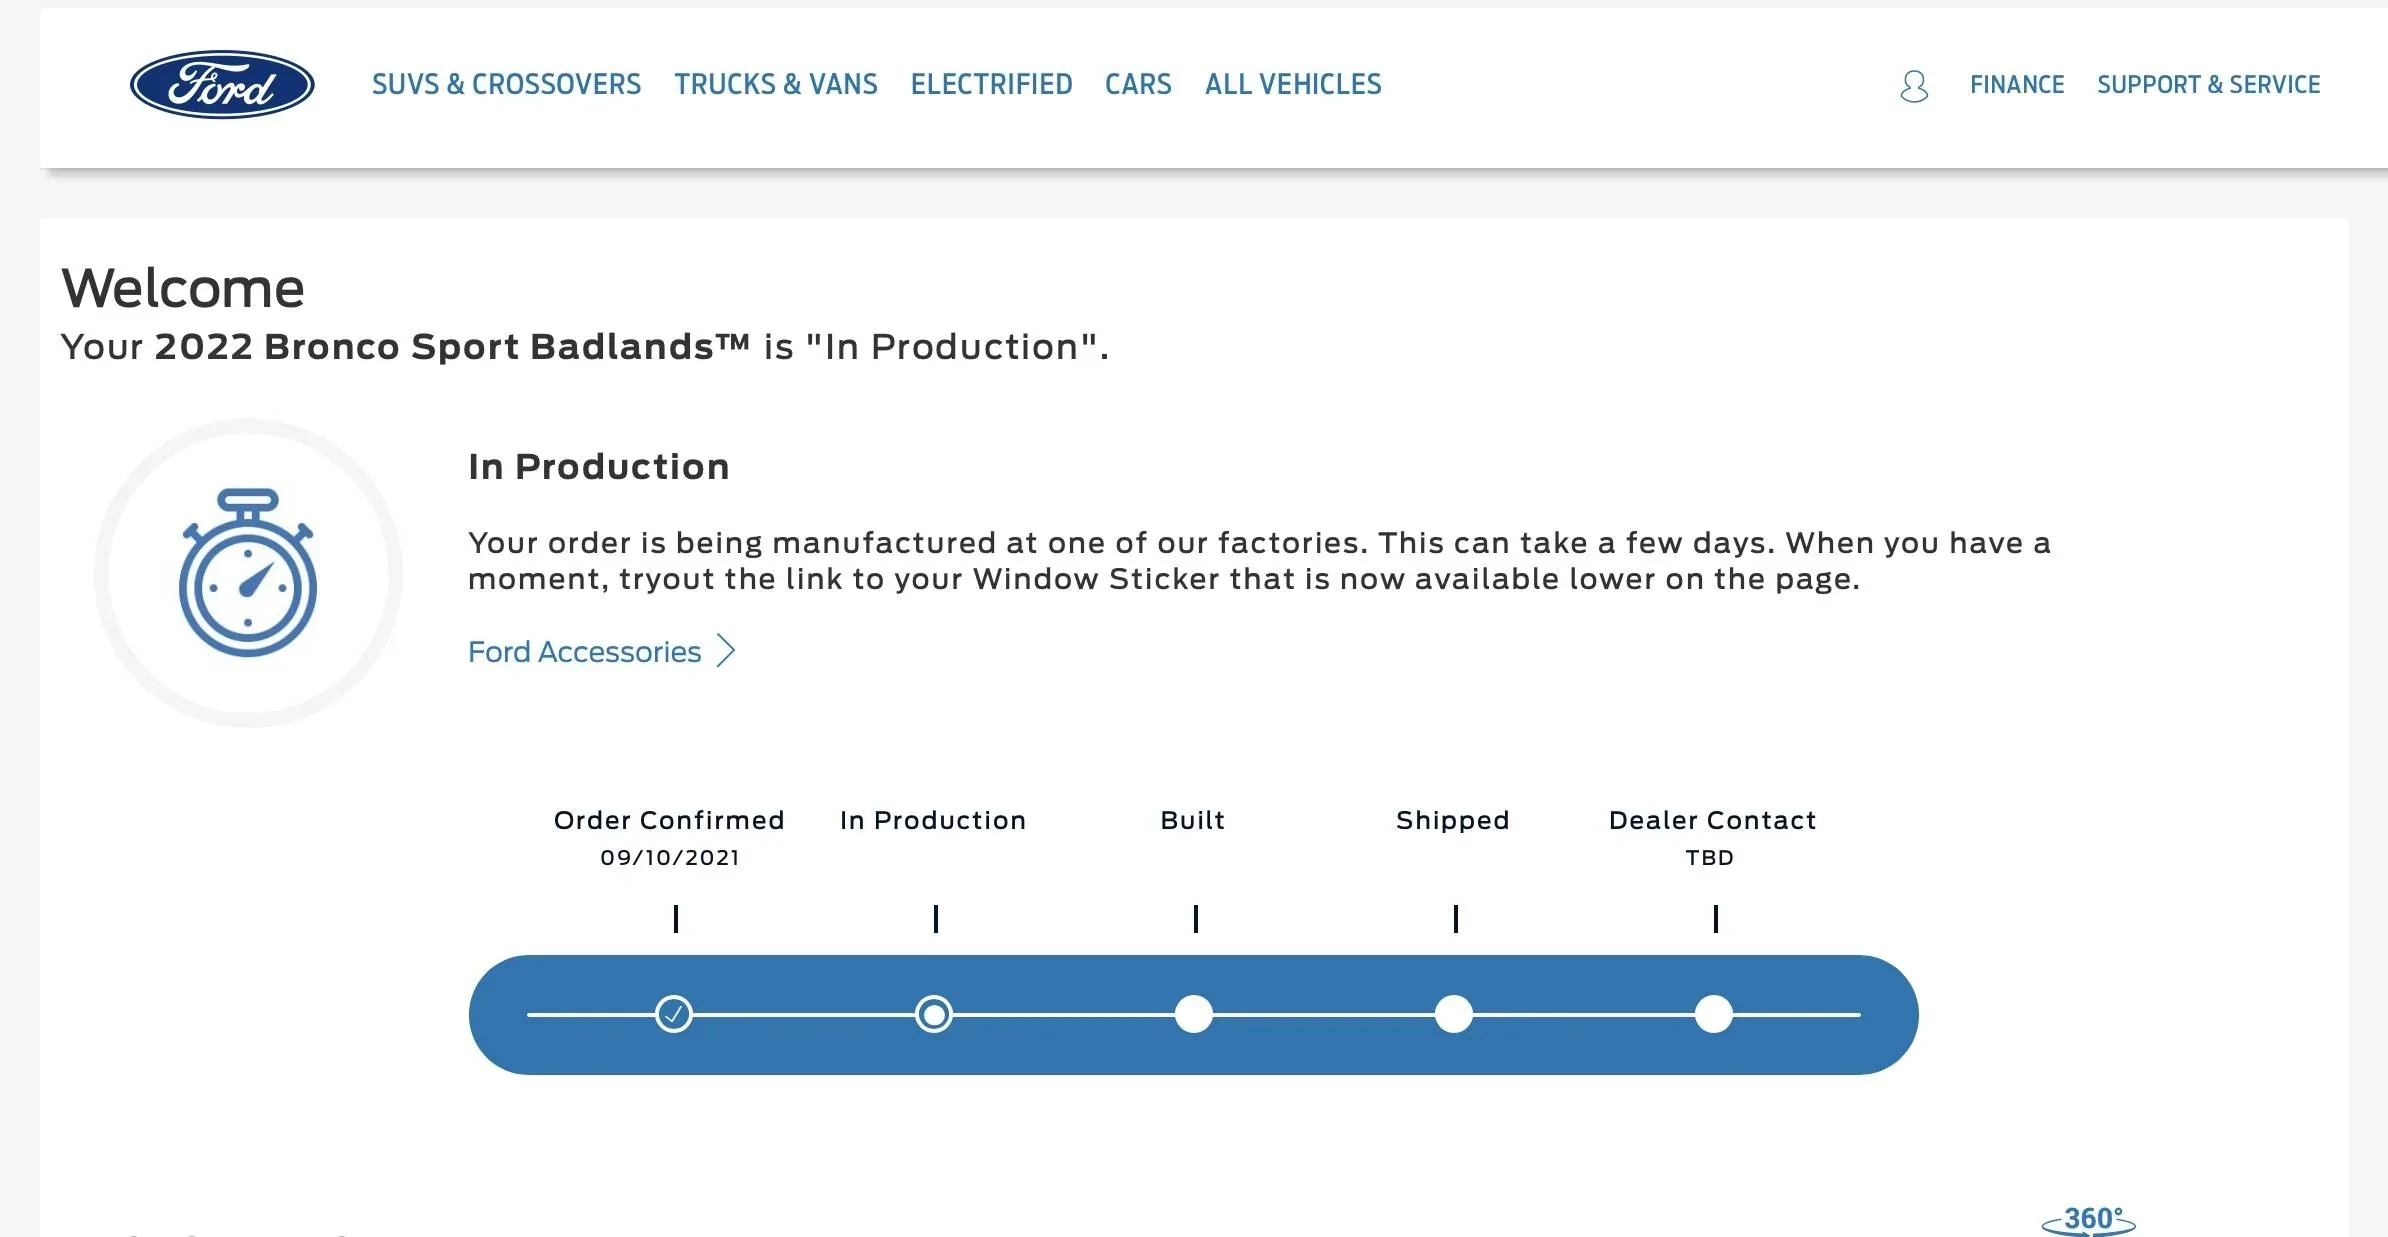Open Support & Service
This screenshot has width=2388, height=1237.
2208,85
